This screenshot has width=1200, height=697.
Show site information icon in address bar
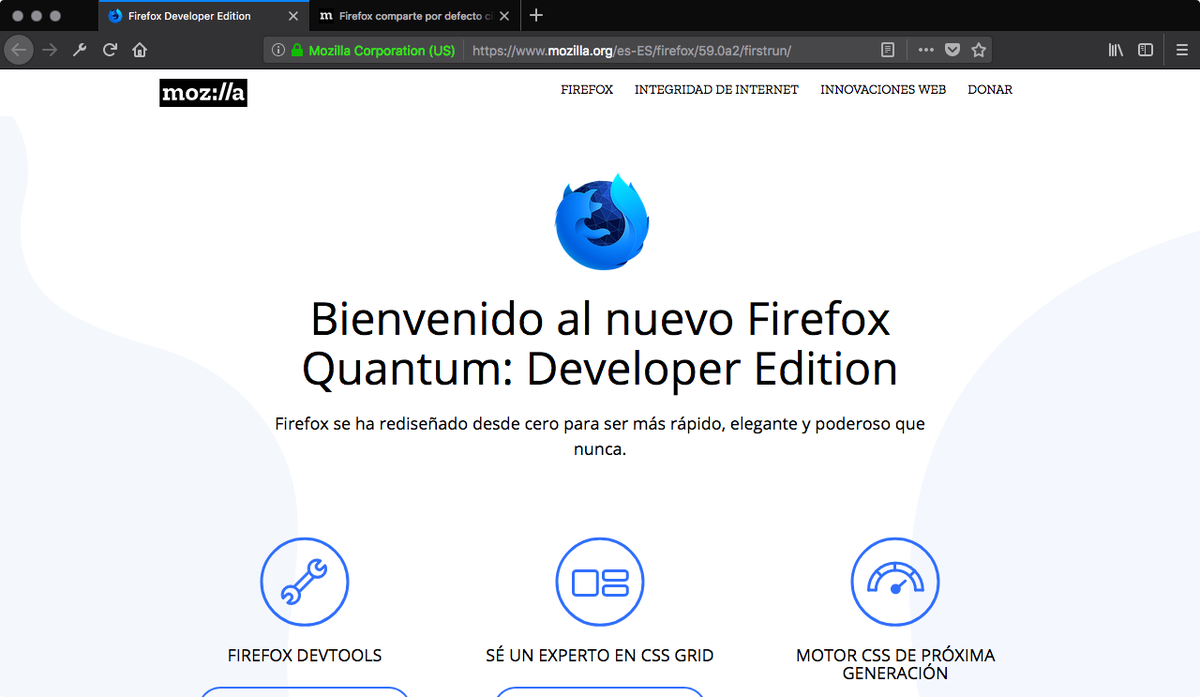tap(278, 50)
